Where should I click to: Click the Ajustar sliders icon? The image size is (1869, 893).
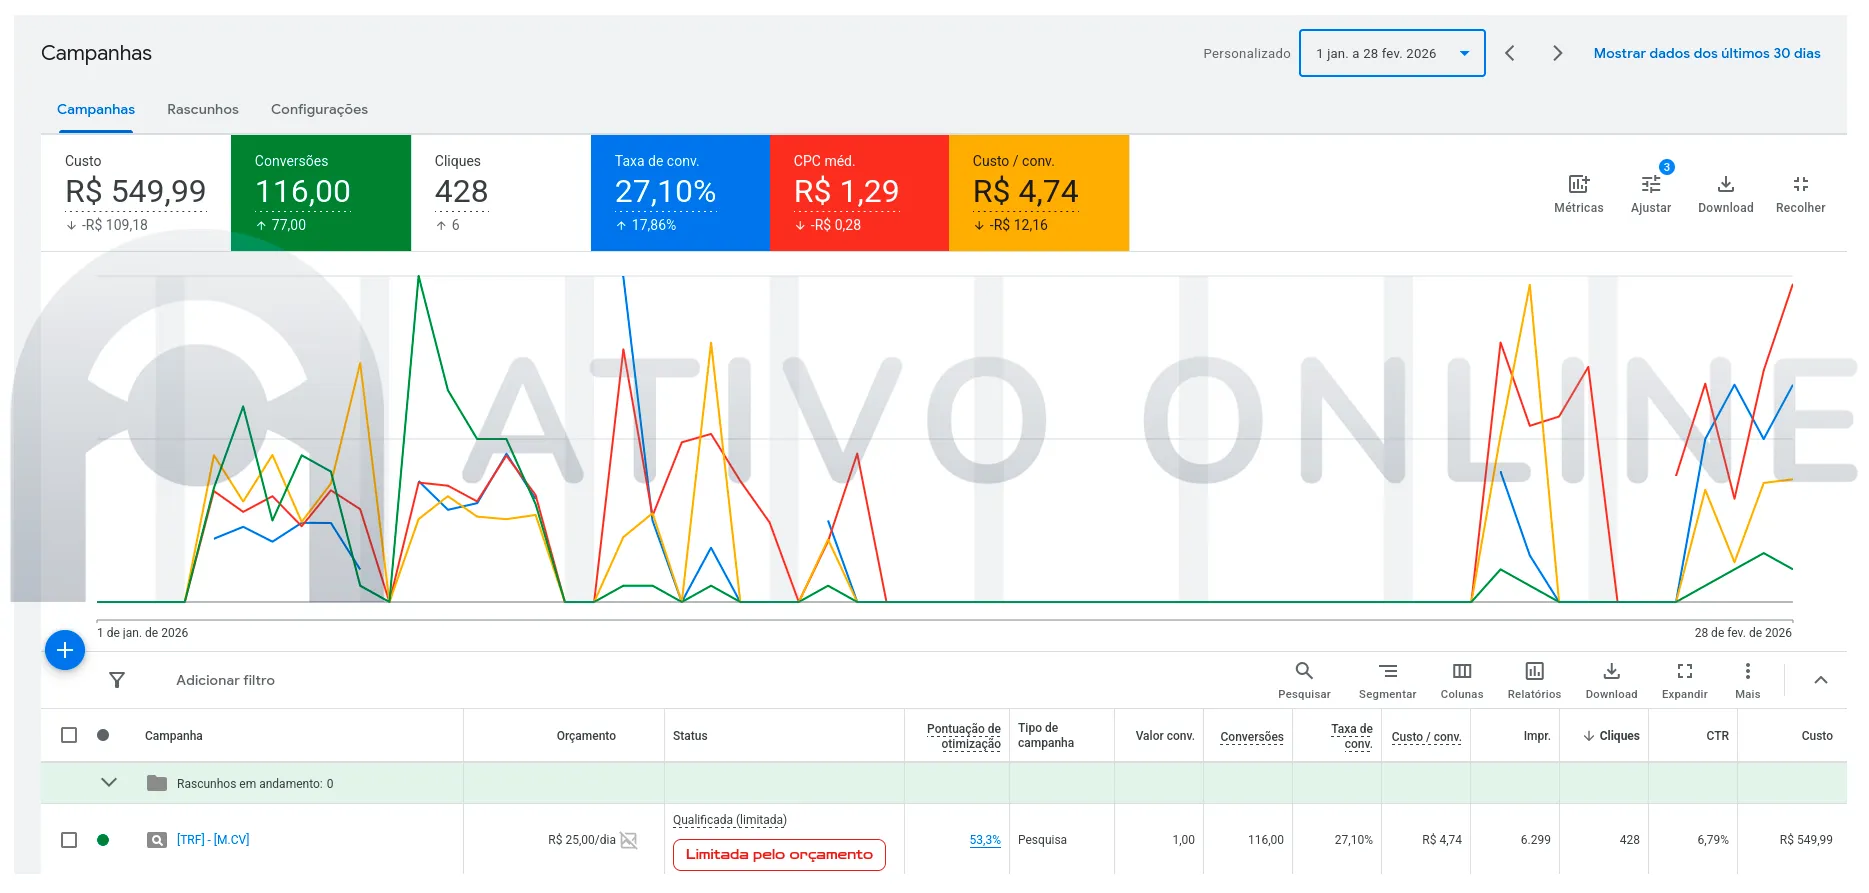(x=1651, y=185)
